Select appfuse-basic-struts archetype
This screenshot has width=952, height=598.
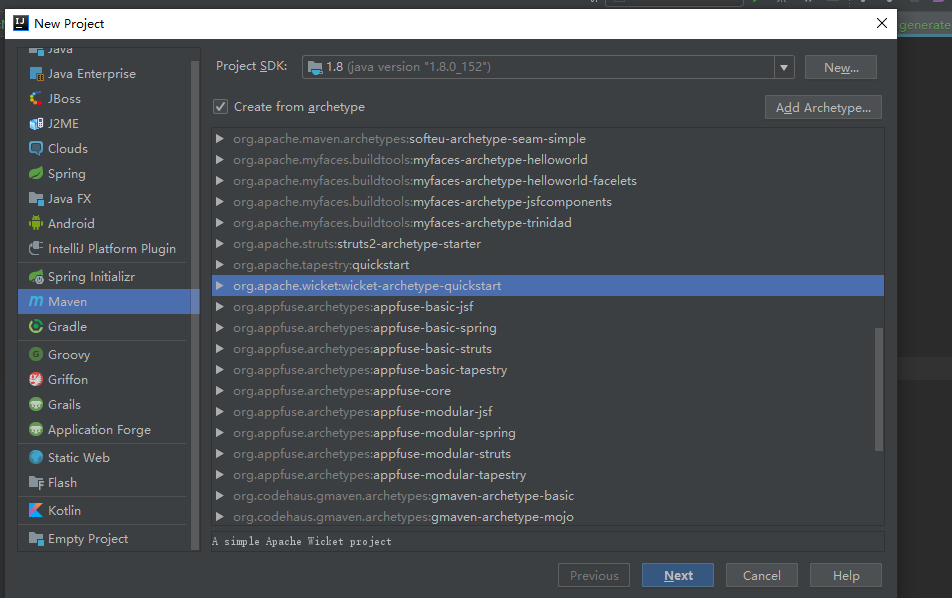(x=548, y=349)
